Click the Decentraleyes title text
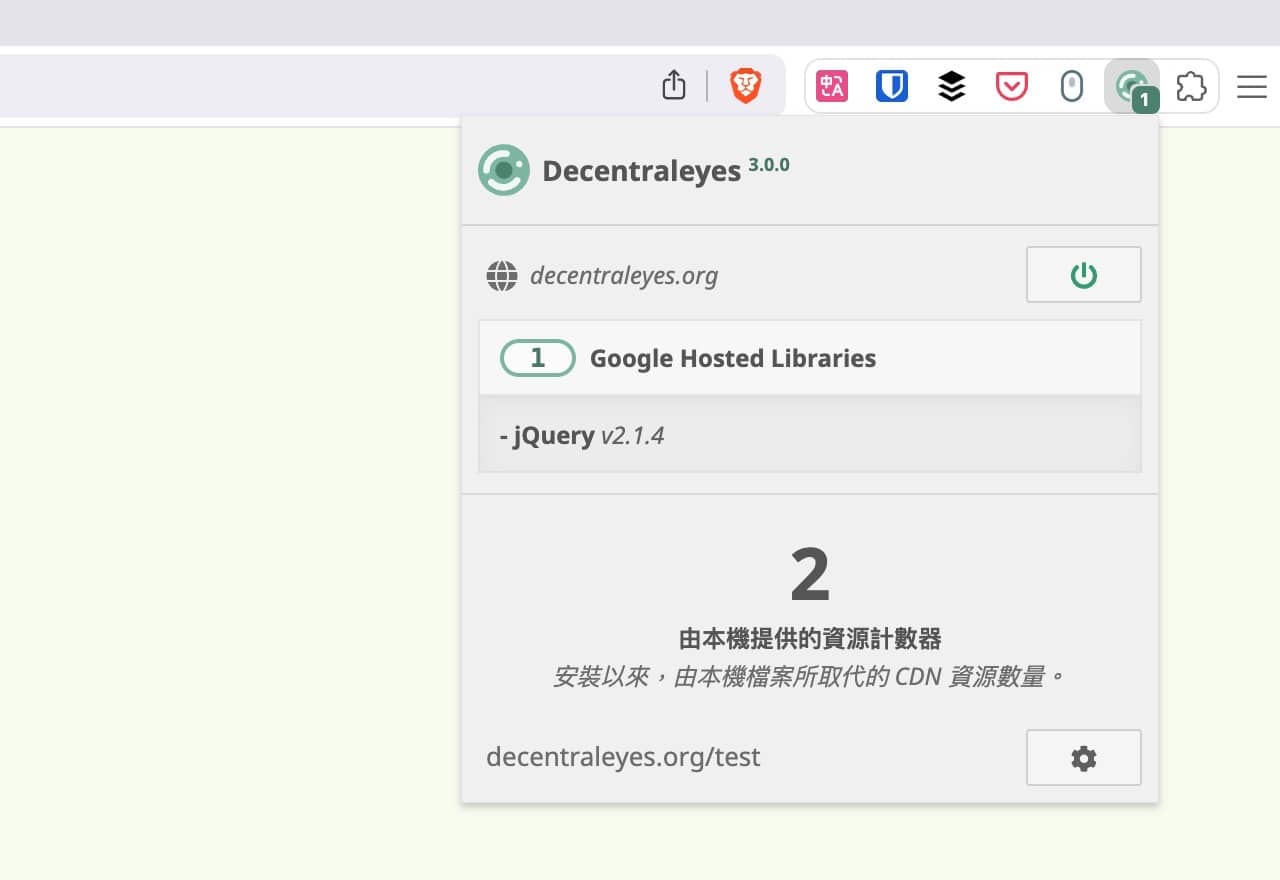 [641, 171]
